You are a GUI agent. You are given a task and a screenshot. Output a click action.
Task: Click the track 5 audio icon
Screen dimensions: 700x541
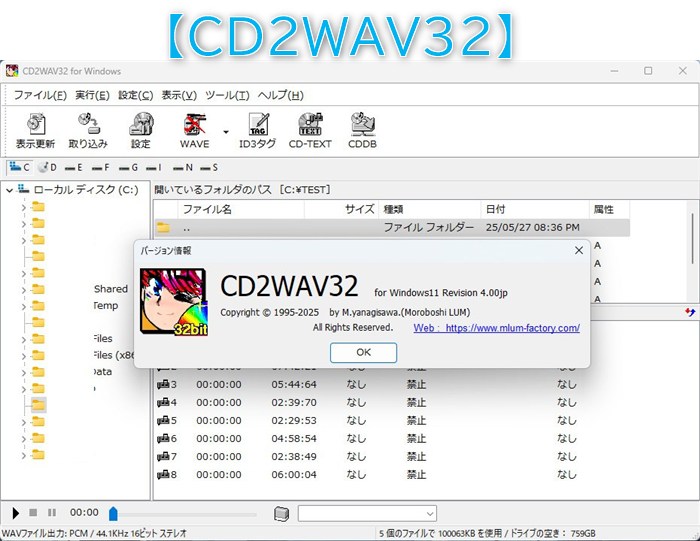163,420
